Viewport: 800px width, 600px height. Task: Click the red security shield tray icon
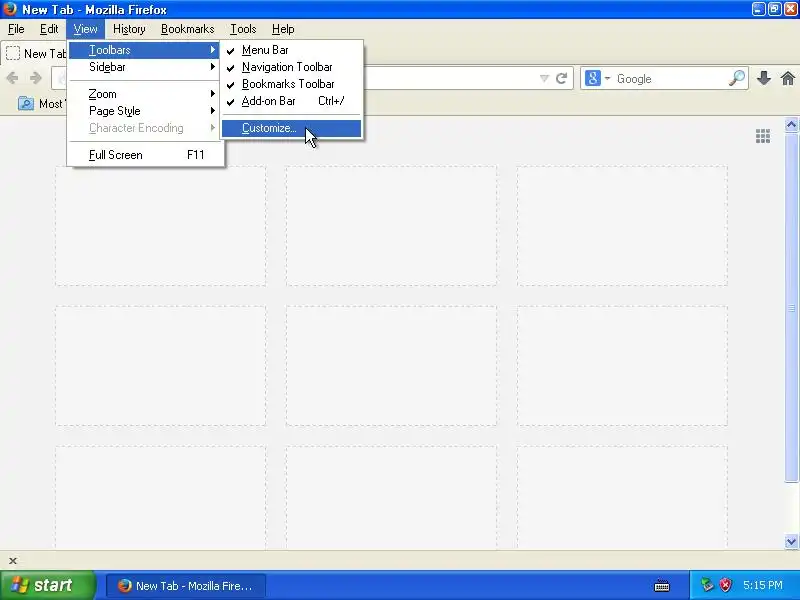coord(725,585)
